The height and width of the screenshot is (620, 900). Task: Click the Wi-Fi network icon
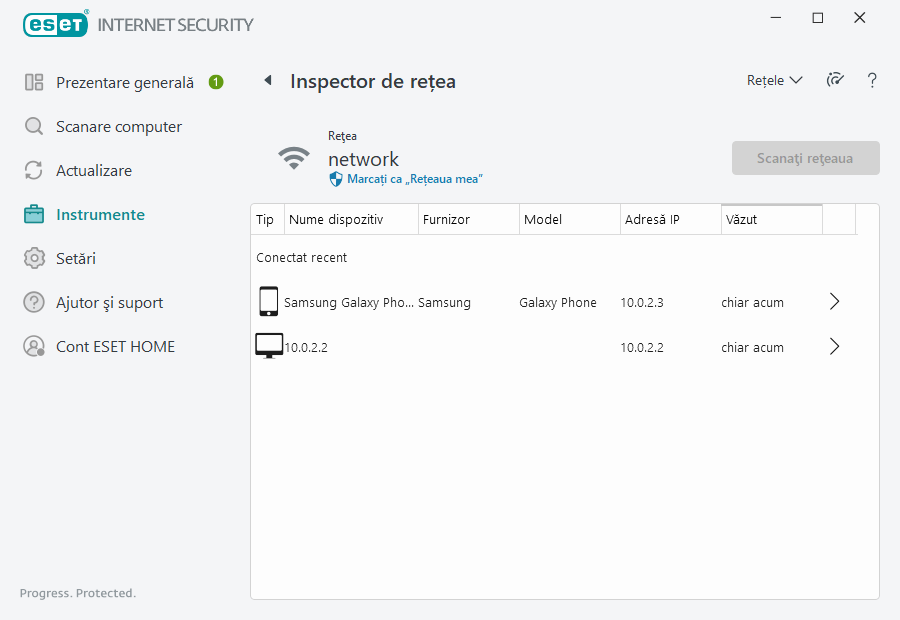click(x=294, y=158)
